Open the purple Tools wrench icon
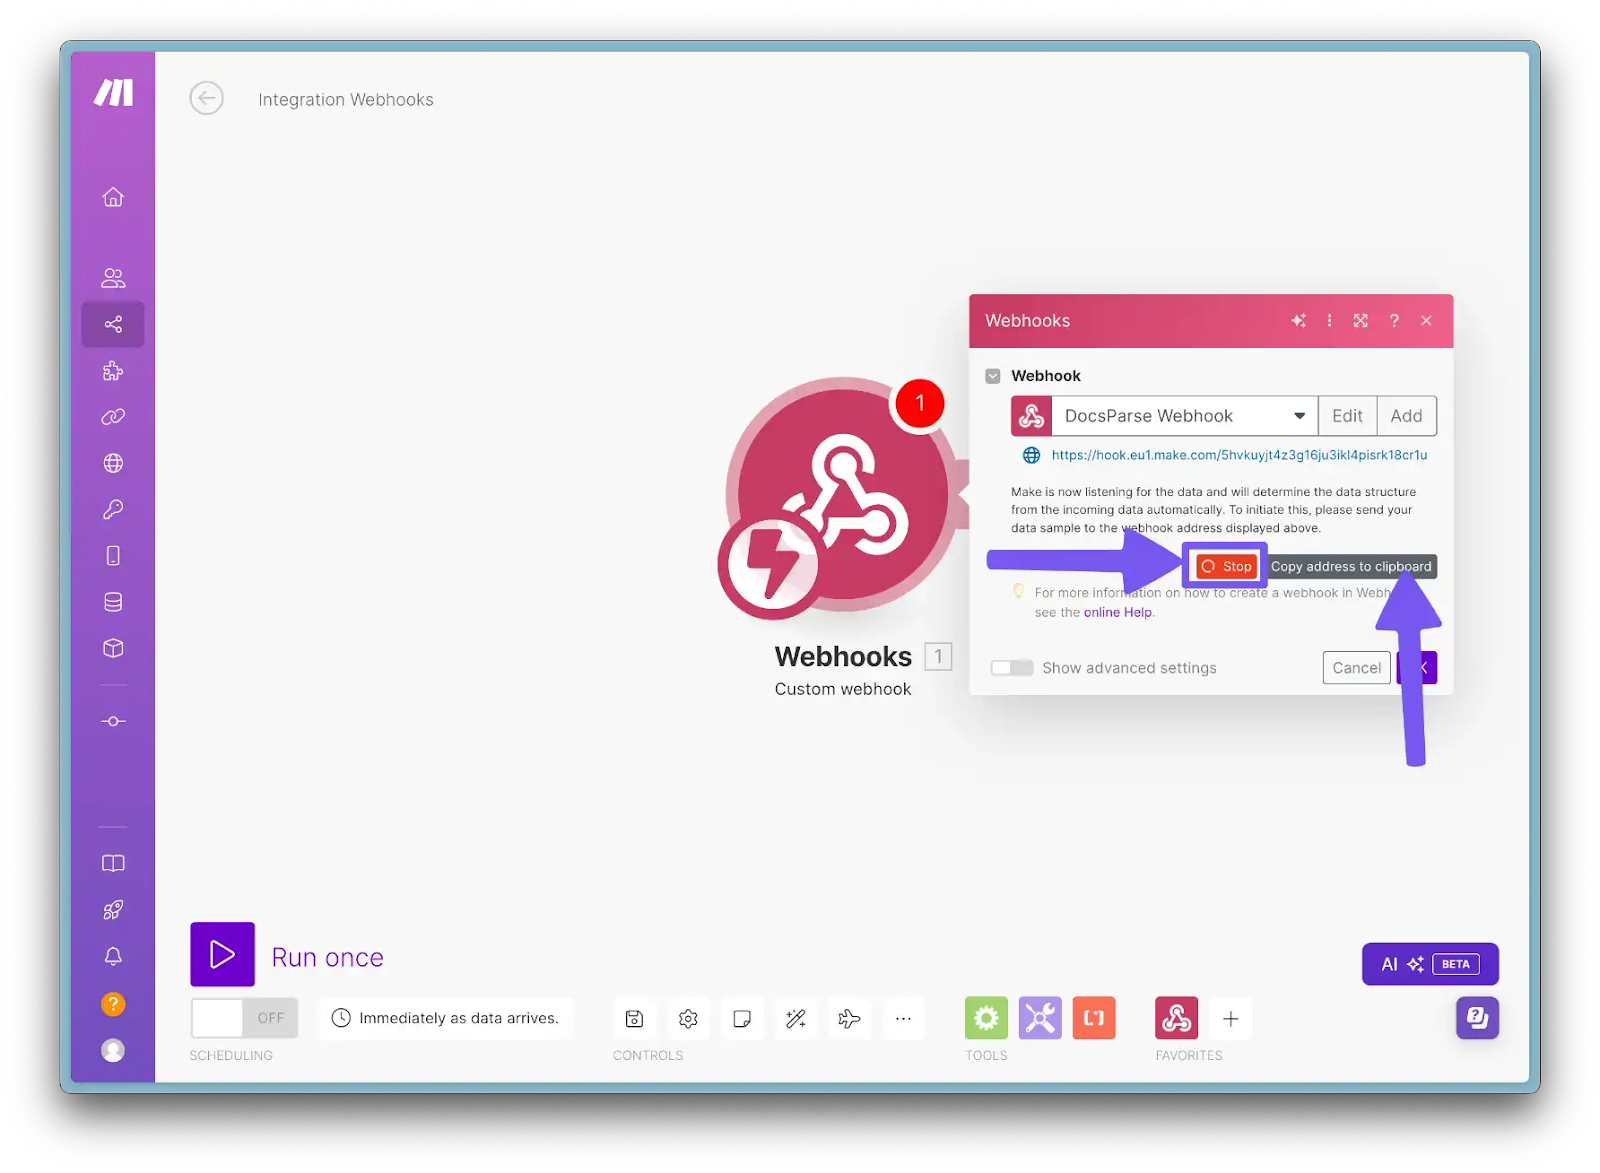1600x1173 pixels. click(x=1040, y=1018)
